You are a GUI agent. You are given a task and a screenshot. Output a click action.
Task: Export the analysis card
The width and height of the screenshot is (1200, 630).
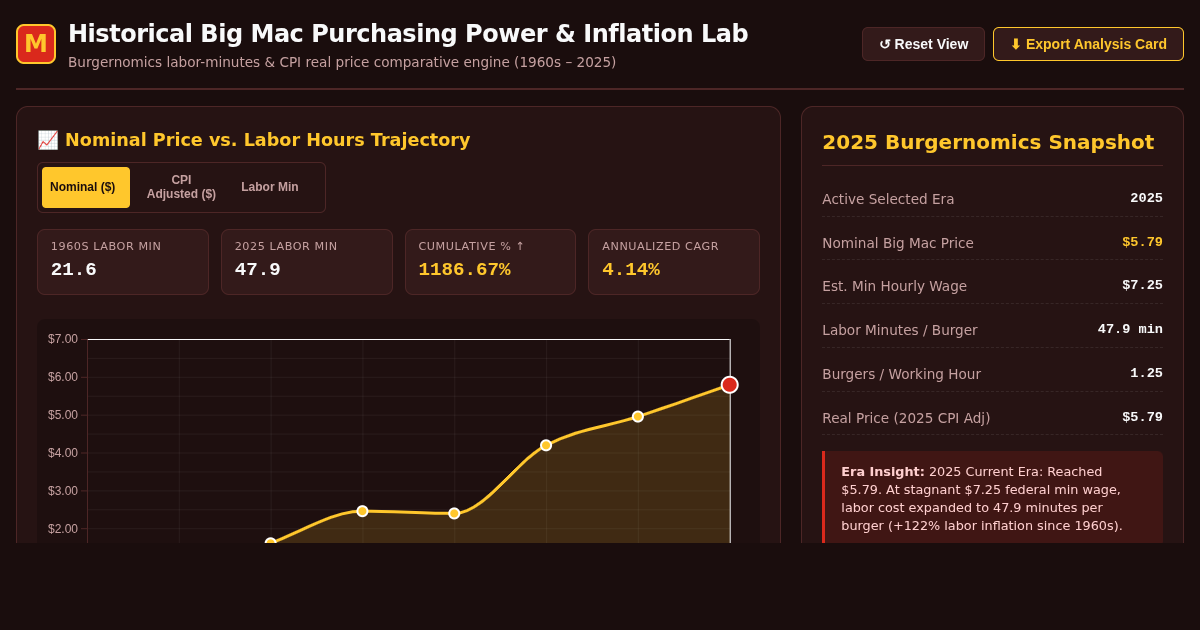click(x=1088, y=44)
